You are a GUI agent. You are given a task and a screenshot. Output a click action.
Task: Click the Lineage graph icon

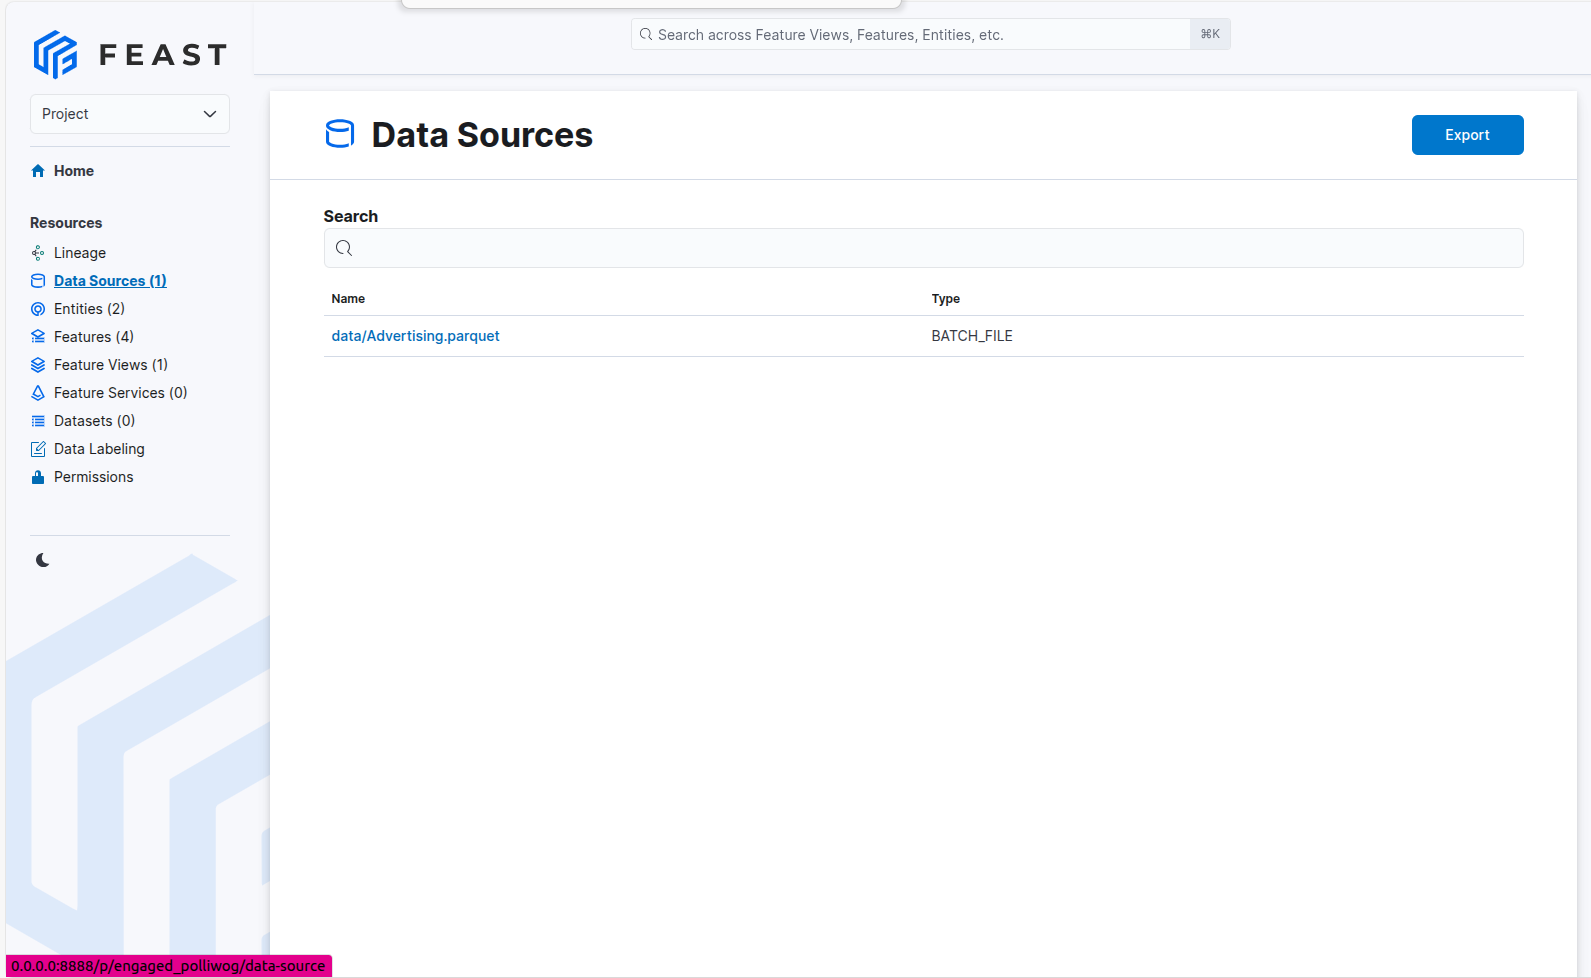38,253
